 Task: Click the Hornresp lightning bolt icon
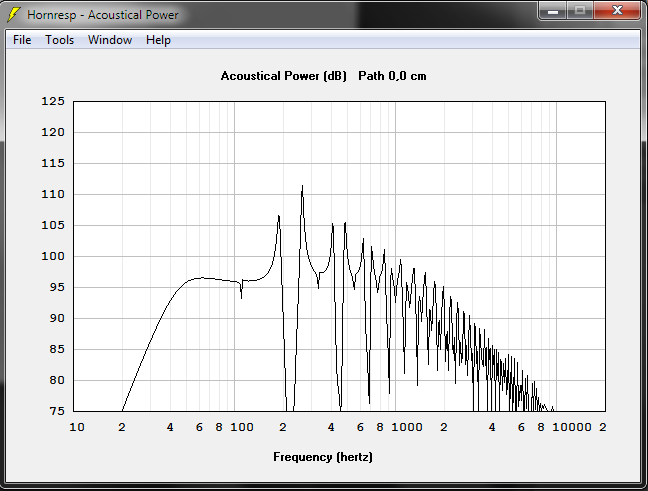coord(14,14)
